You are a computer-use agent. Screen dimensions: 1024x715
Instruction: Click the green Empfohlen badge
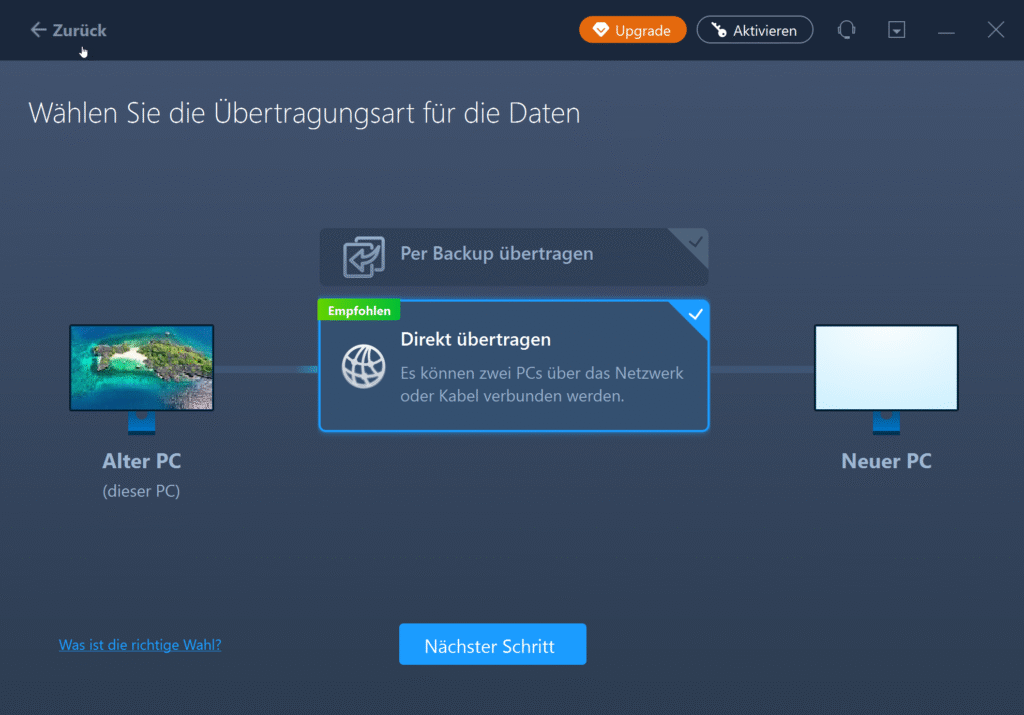pyautogui.click(x=358, y=310)
